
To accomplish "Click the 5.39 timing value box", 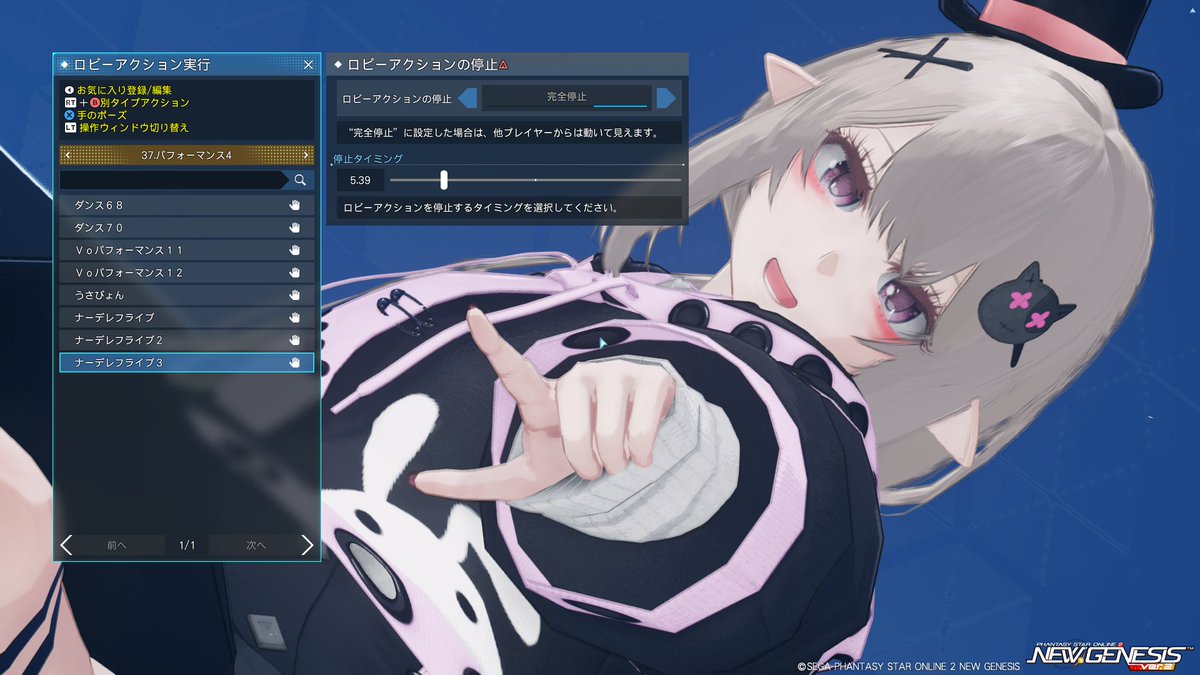I will point(360,180).
